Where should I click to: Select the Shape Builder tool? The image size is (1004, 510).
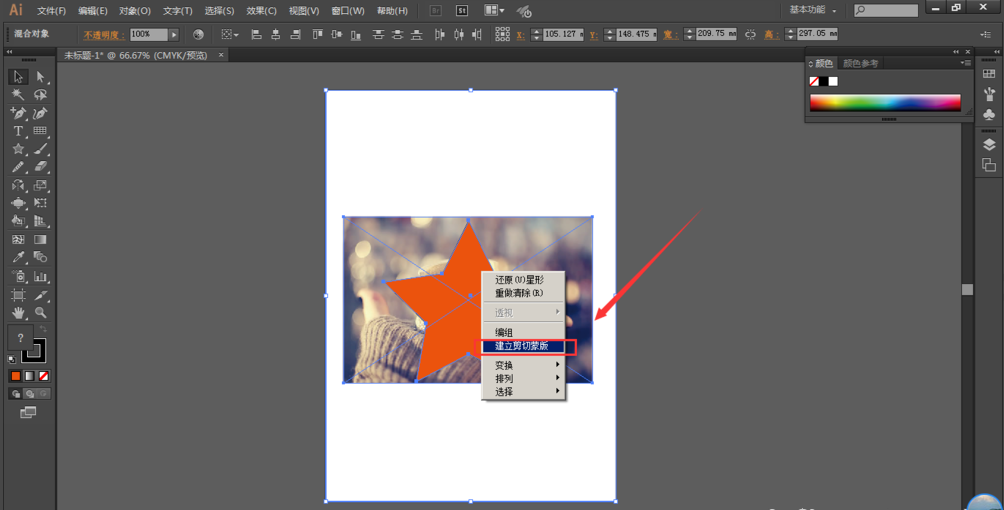18,221
